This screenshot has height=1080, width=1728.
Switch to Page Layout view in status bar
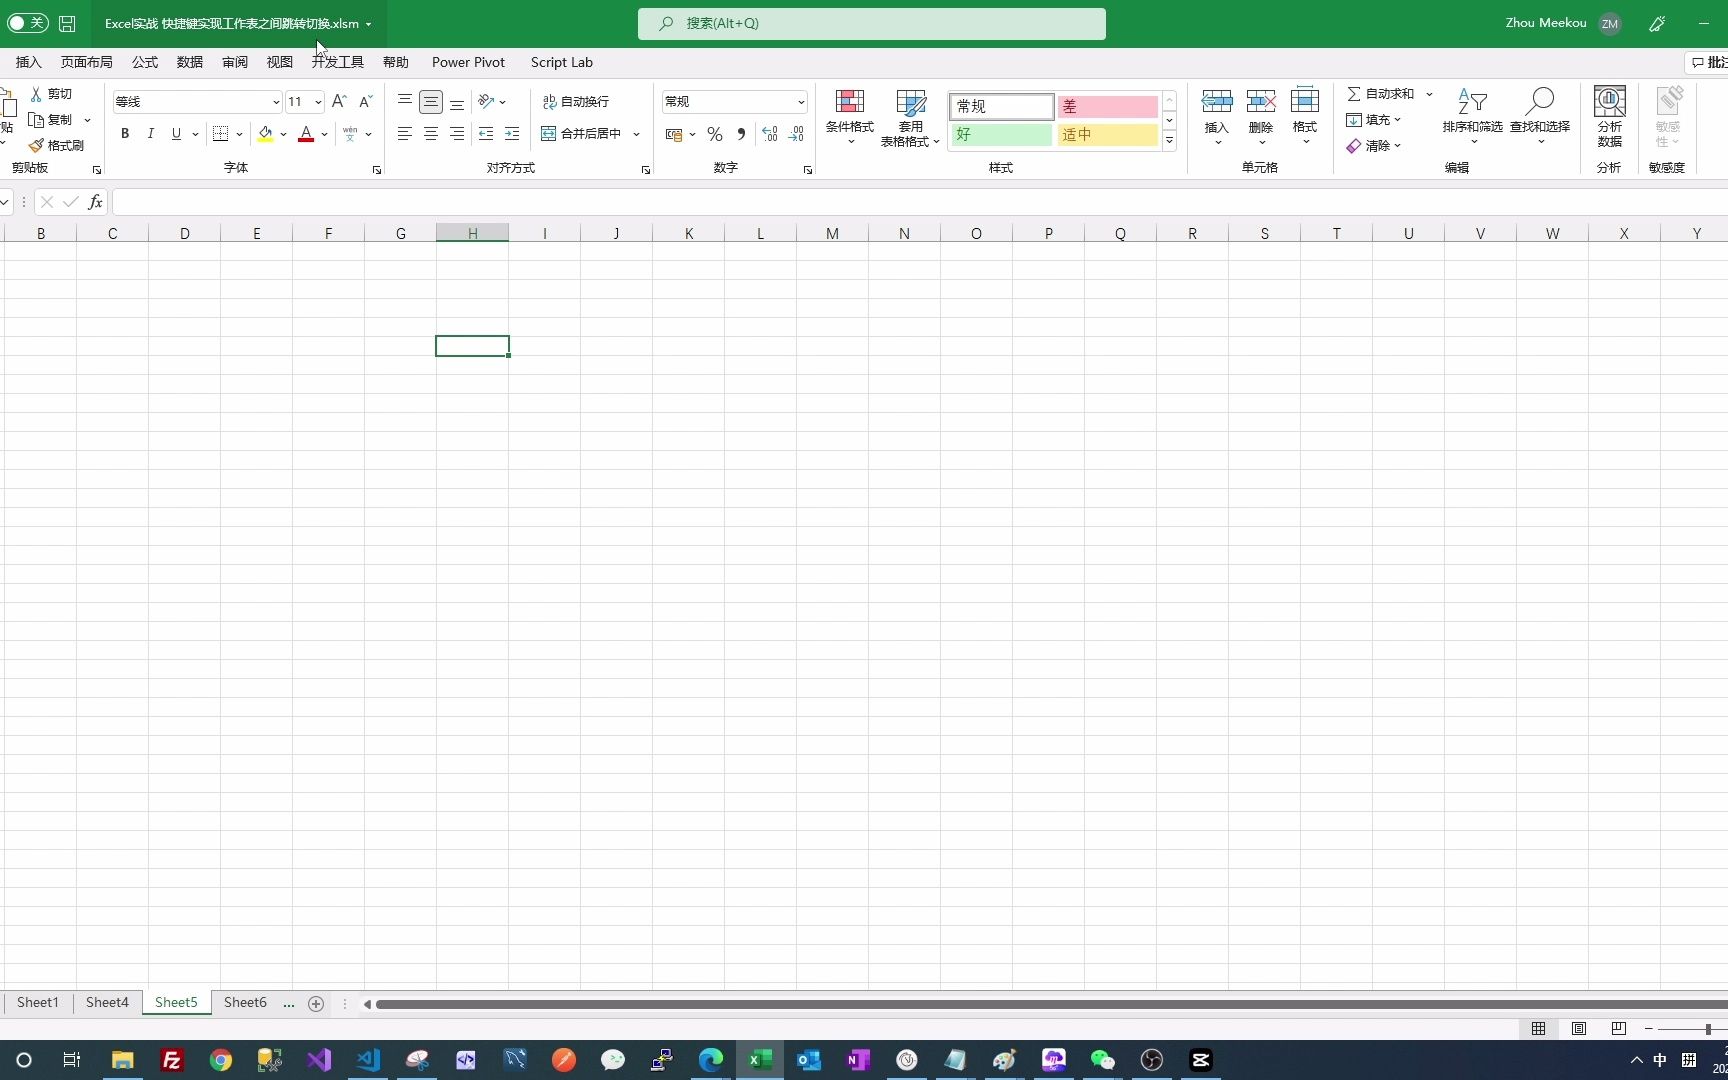1579,1029
